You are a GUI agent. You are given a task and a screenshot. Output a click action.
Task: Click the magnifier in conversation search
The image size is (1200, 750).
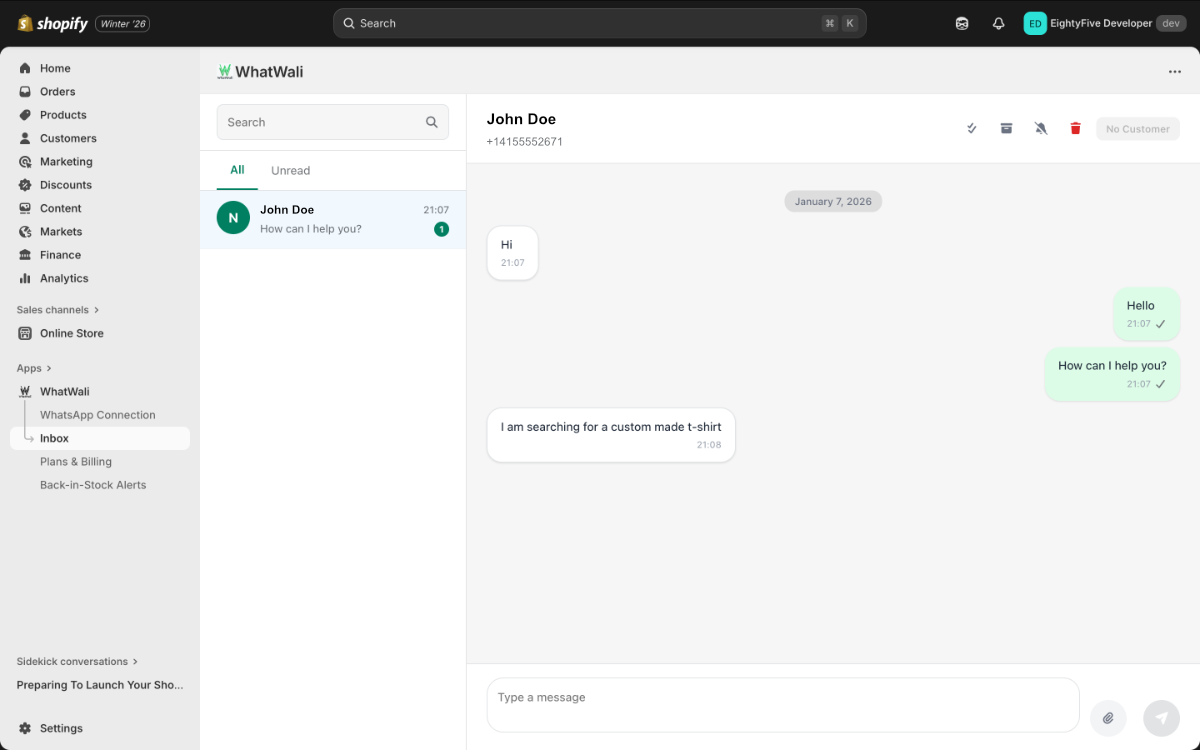432,122
